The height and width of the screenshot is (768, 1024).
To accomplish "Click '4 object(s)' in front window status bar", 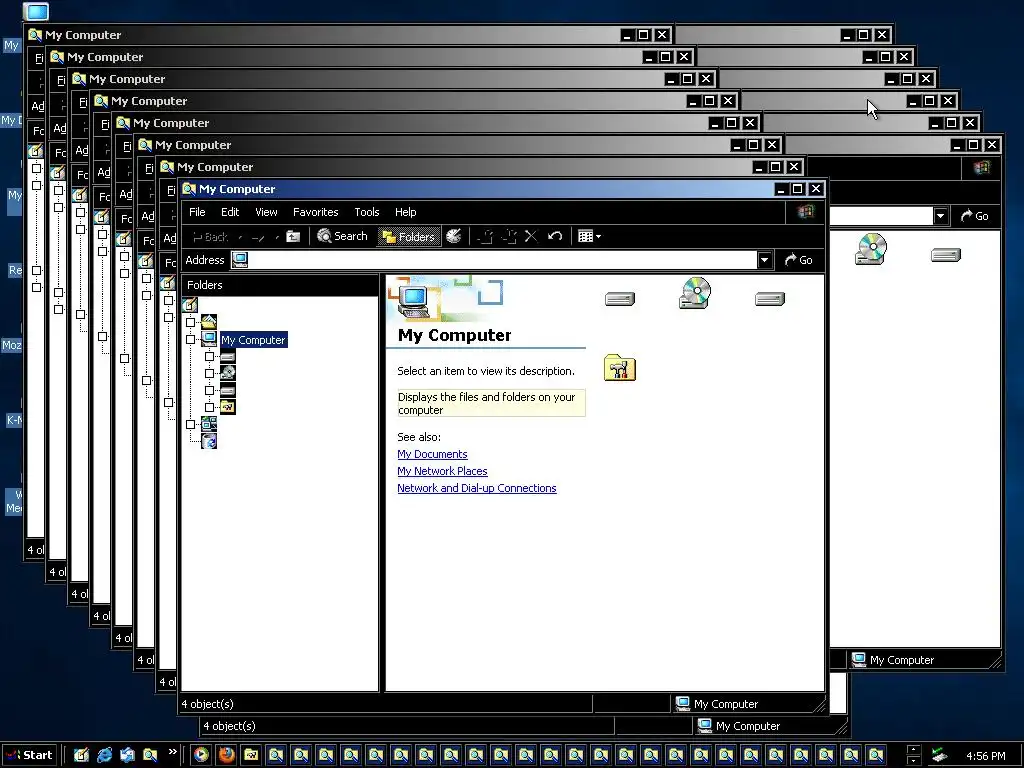I will pyautogui.click(x=208, y=704).
